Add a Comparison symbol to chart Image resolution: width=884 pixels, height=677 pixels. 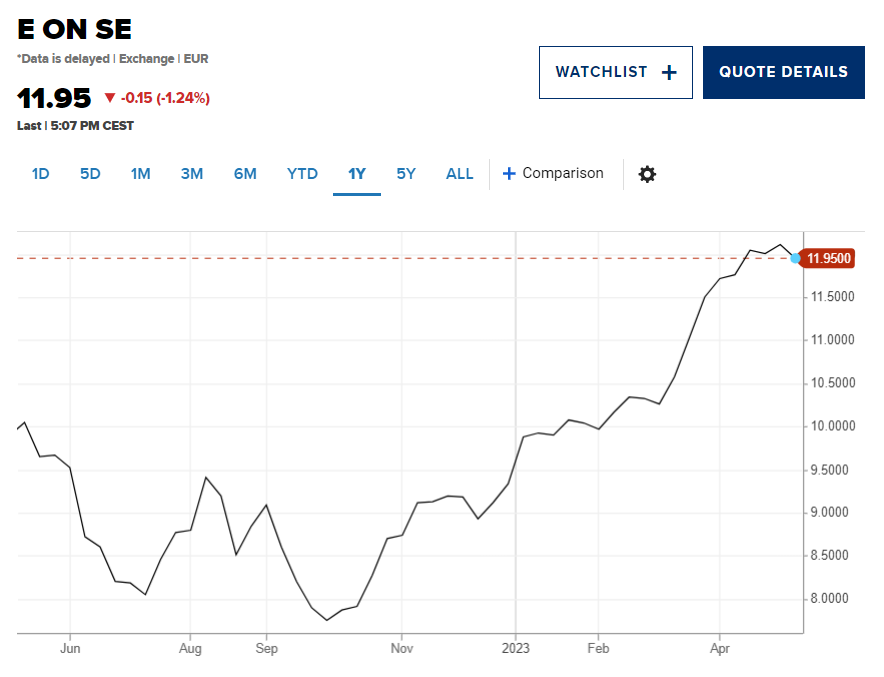pyautogui.click(x=552, y=174)
